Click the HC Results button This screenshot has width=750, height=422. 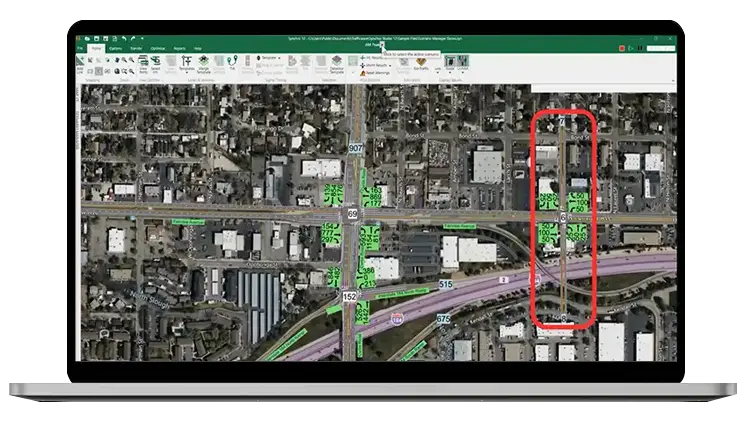point(374,57)
